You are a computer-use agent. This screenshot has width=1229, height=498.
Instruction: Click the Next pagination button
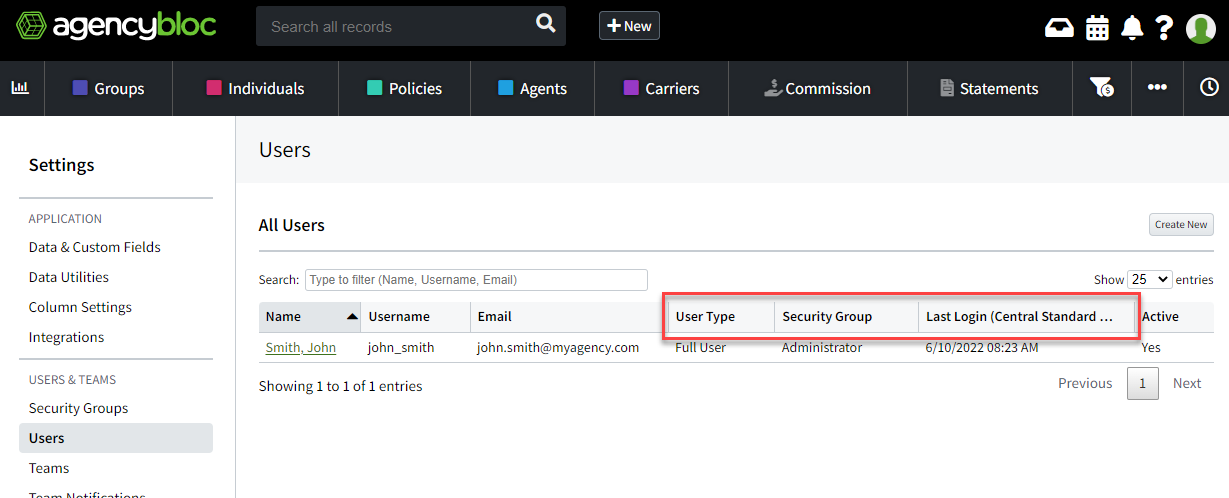pyautogui.click(x=1187, y=383)
